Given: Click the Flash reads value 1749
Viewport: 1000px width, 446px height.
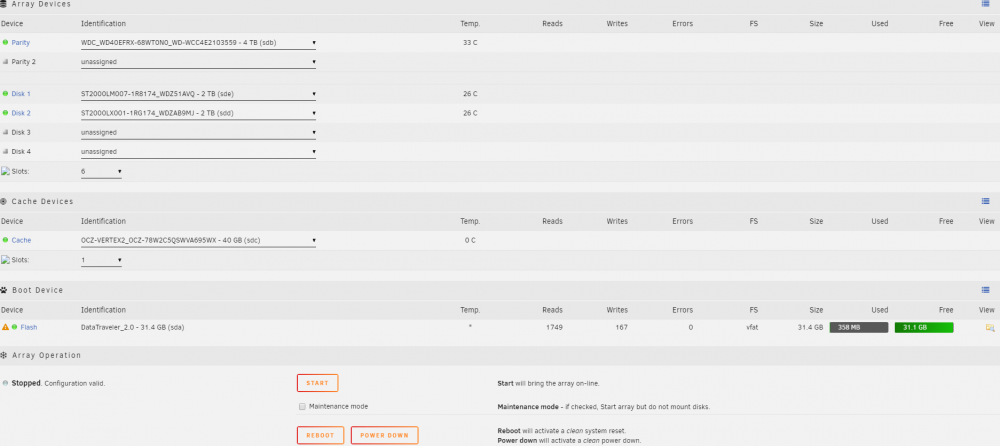Looking at the screenshot, I should [554, 327].
